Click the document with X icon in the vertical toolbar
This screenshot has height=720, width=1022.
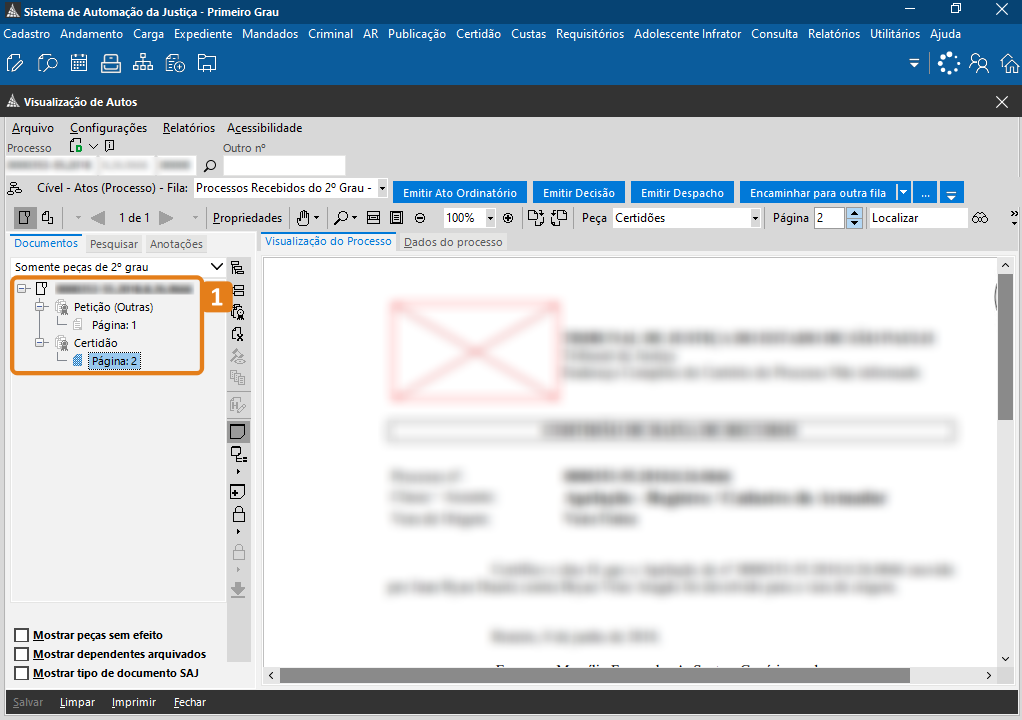tap(238, 334)
